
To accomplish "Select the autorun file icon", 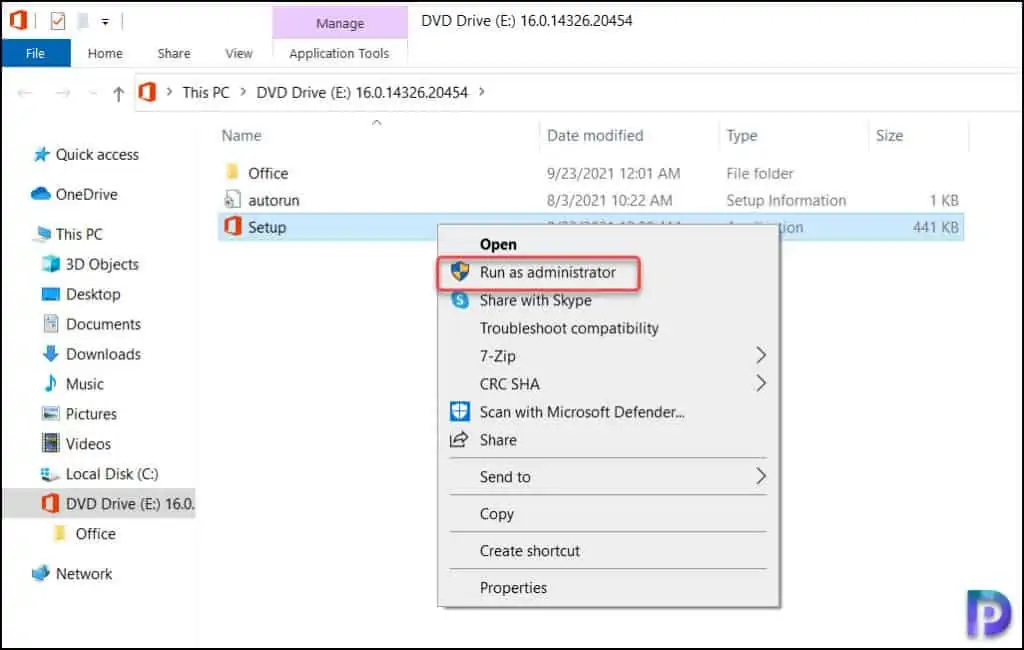I will pos(232,199).
